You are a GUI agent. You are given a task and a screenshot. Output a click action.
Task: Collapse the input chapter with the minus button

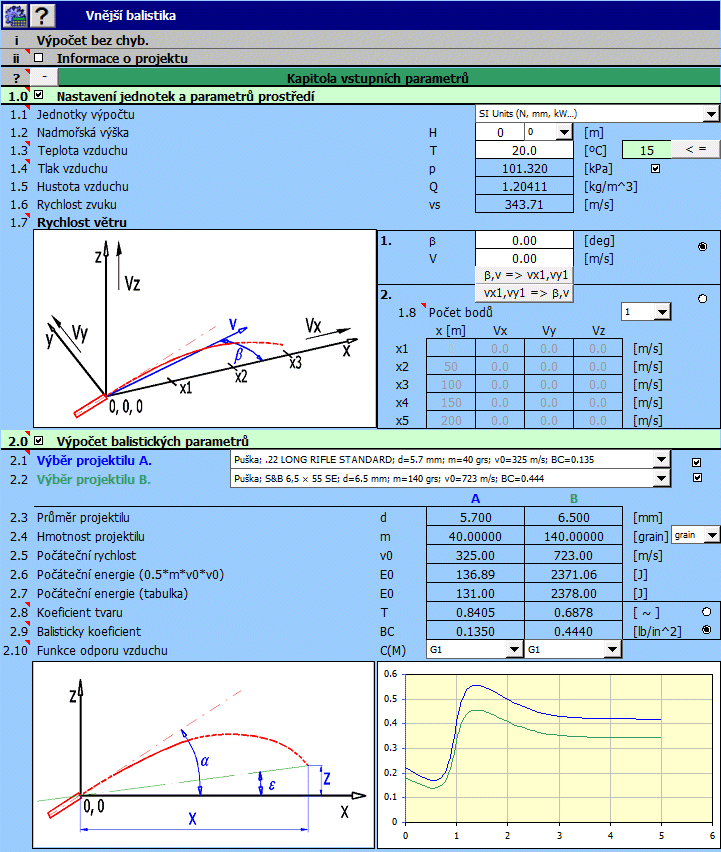pyautogui.click(x=46, y=77)
